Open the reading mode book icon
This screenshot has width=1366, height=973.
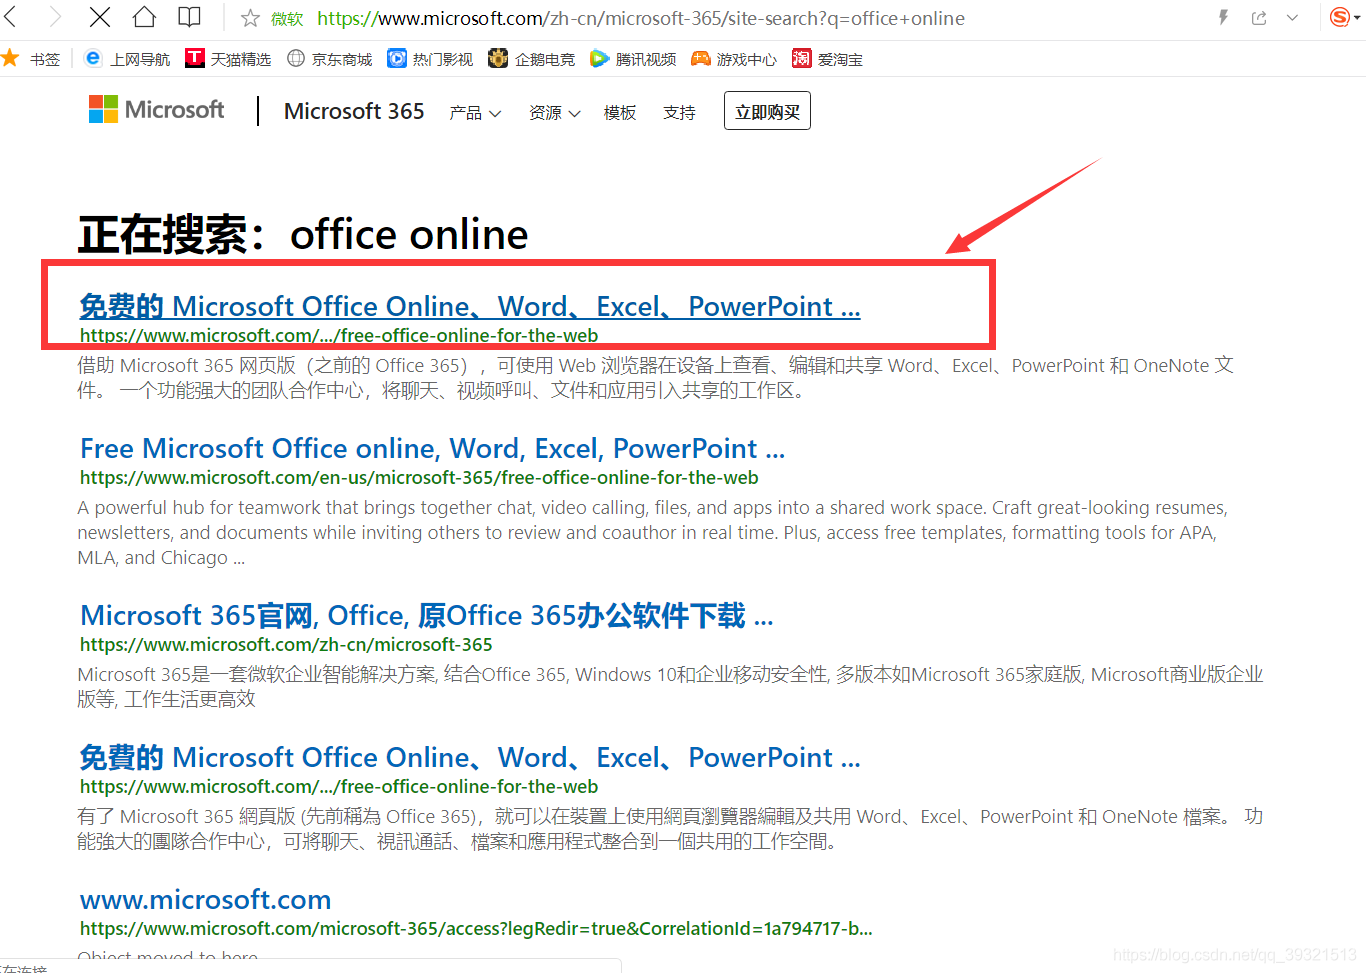coord(189,17)
